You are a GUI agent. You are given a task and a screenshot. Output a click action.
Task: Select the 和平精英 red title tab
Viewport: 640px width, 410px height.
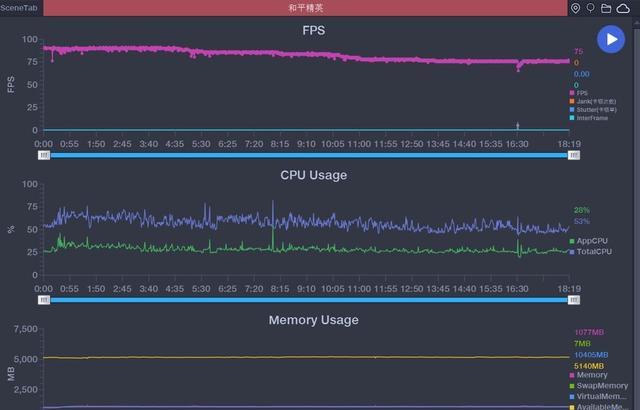[304, 8]
